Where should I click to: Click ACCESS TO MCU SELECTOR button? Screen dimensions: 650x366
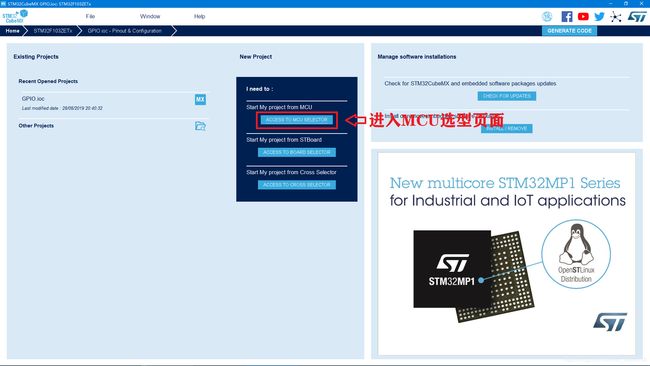point(296,120)
